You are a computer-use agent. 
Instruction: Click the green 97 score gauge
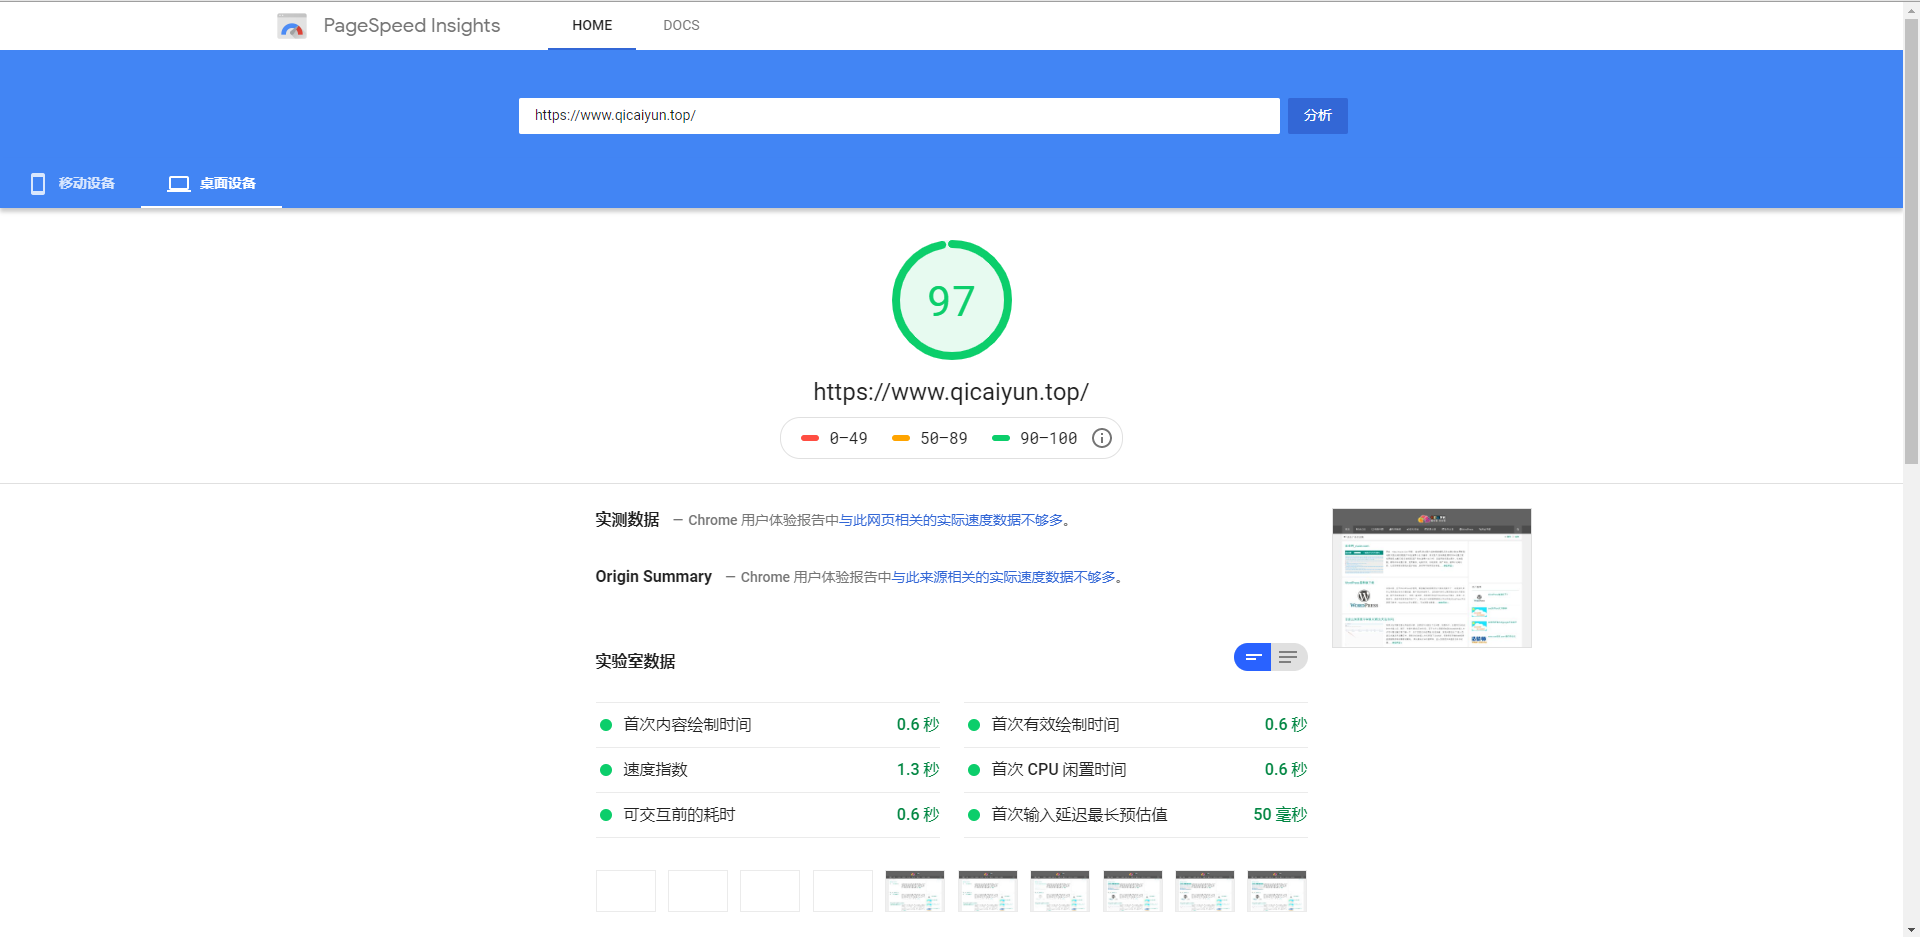[x=951, y=300]
